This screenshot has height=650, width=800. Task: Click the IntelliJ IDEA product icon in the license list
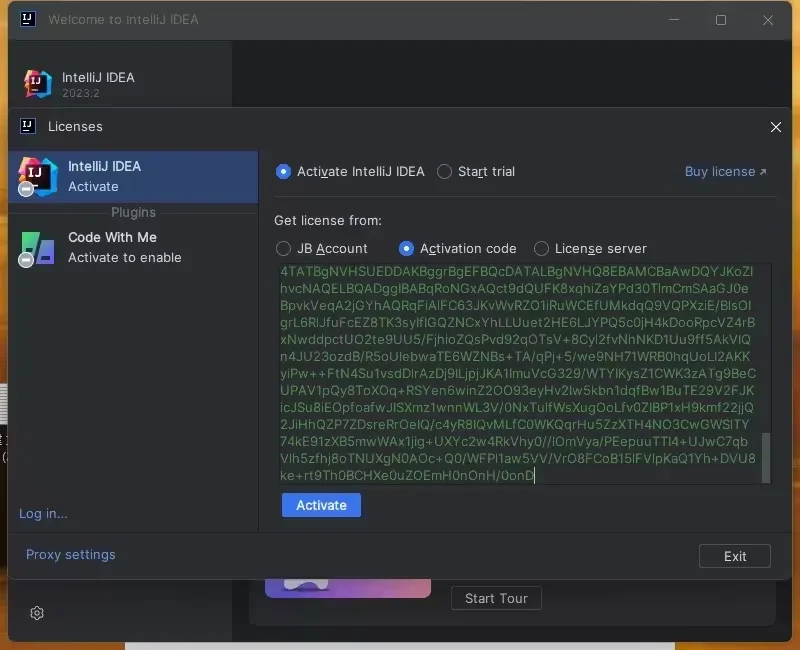click(x=37, y=177)
